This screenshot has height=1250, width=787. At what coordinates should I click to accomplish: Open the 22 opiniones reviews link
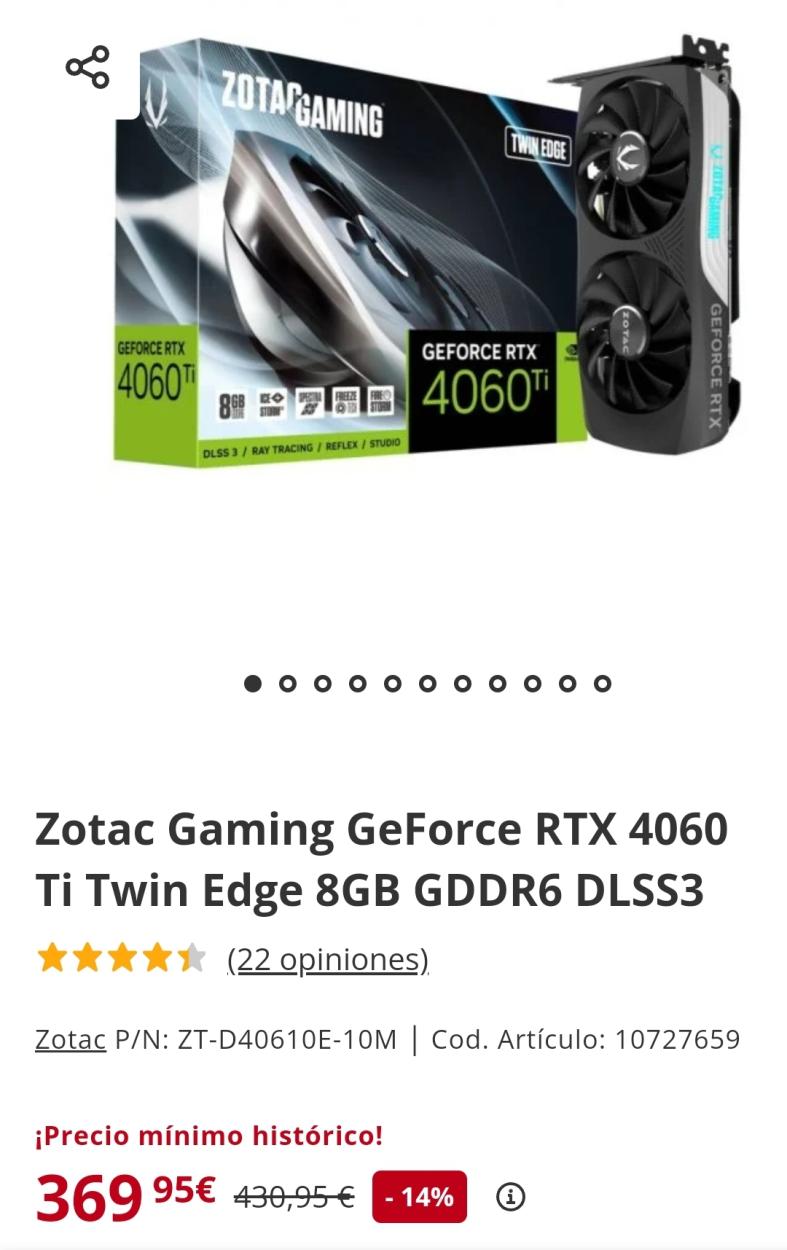pos(328,960)
